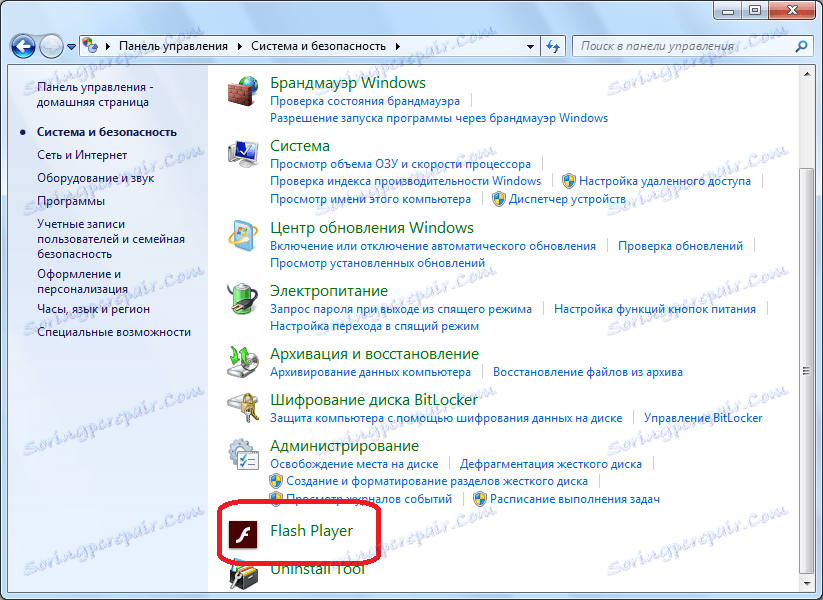
Task: Click the Forward navigation arrow button
Action: pos(51,46)
